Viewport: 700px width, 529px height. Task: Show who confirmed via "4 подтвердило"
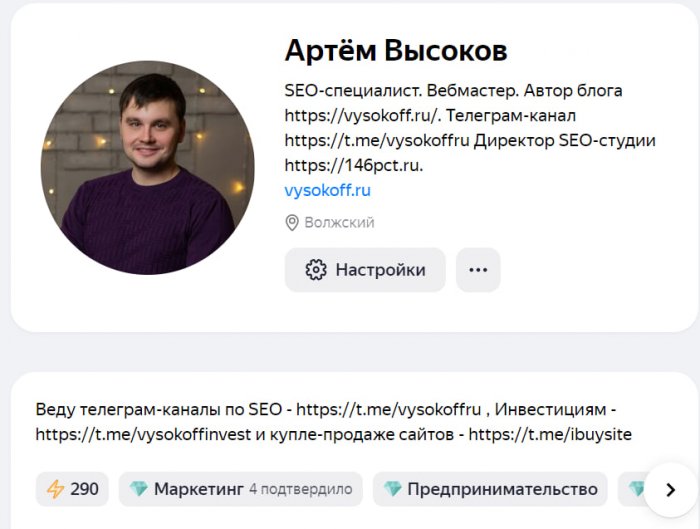click(300, 490)
